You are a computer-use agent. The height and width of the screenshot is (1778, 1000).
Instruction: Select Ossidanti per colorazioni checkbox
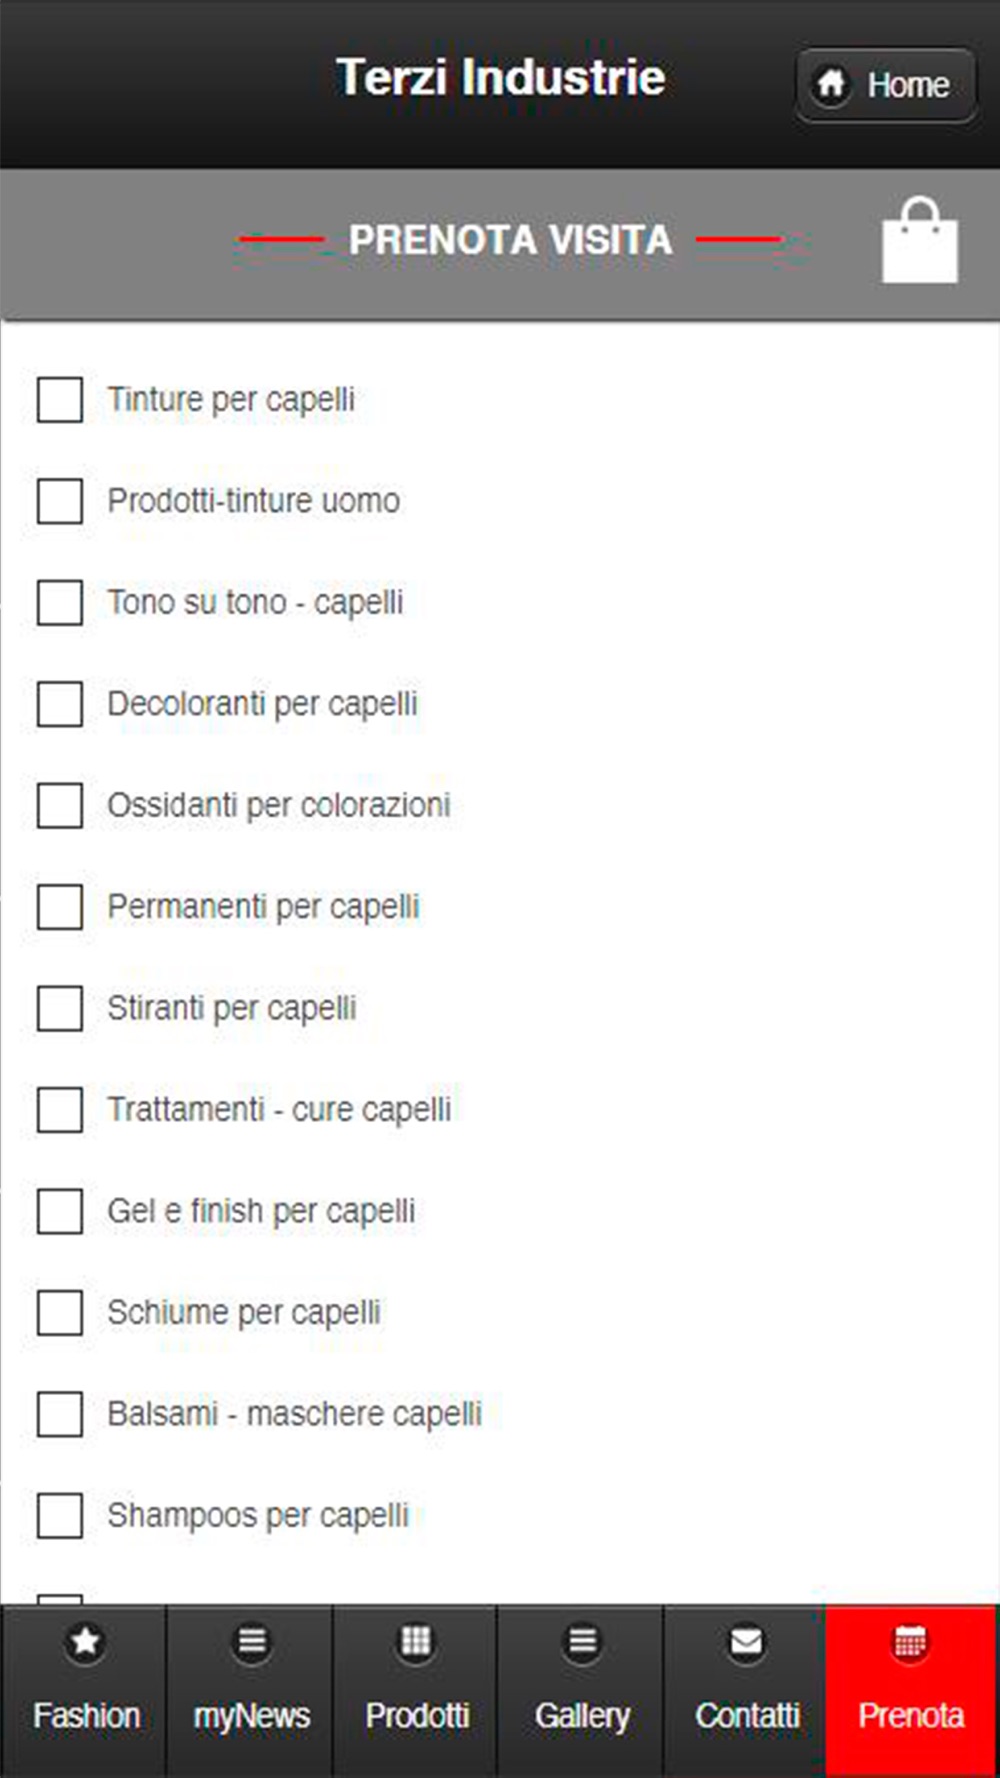pyautogui.click(x=60, y=805)
